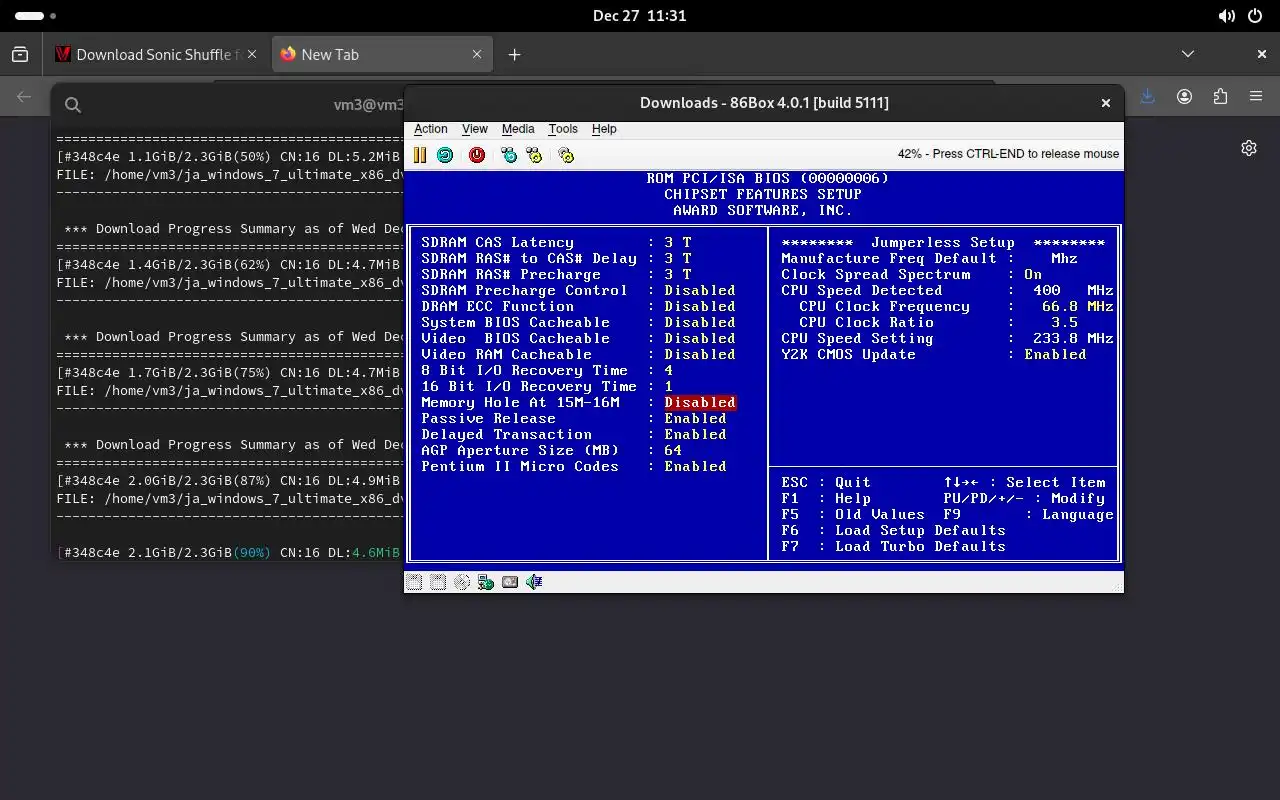Open 86Box settings via the gear toolbar icon
The width and height of the screenshot is (1280, 800).
(x=566, y=155)
